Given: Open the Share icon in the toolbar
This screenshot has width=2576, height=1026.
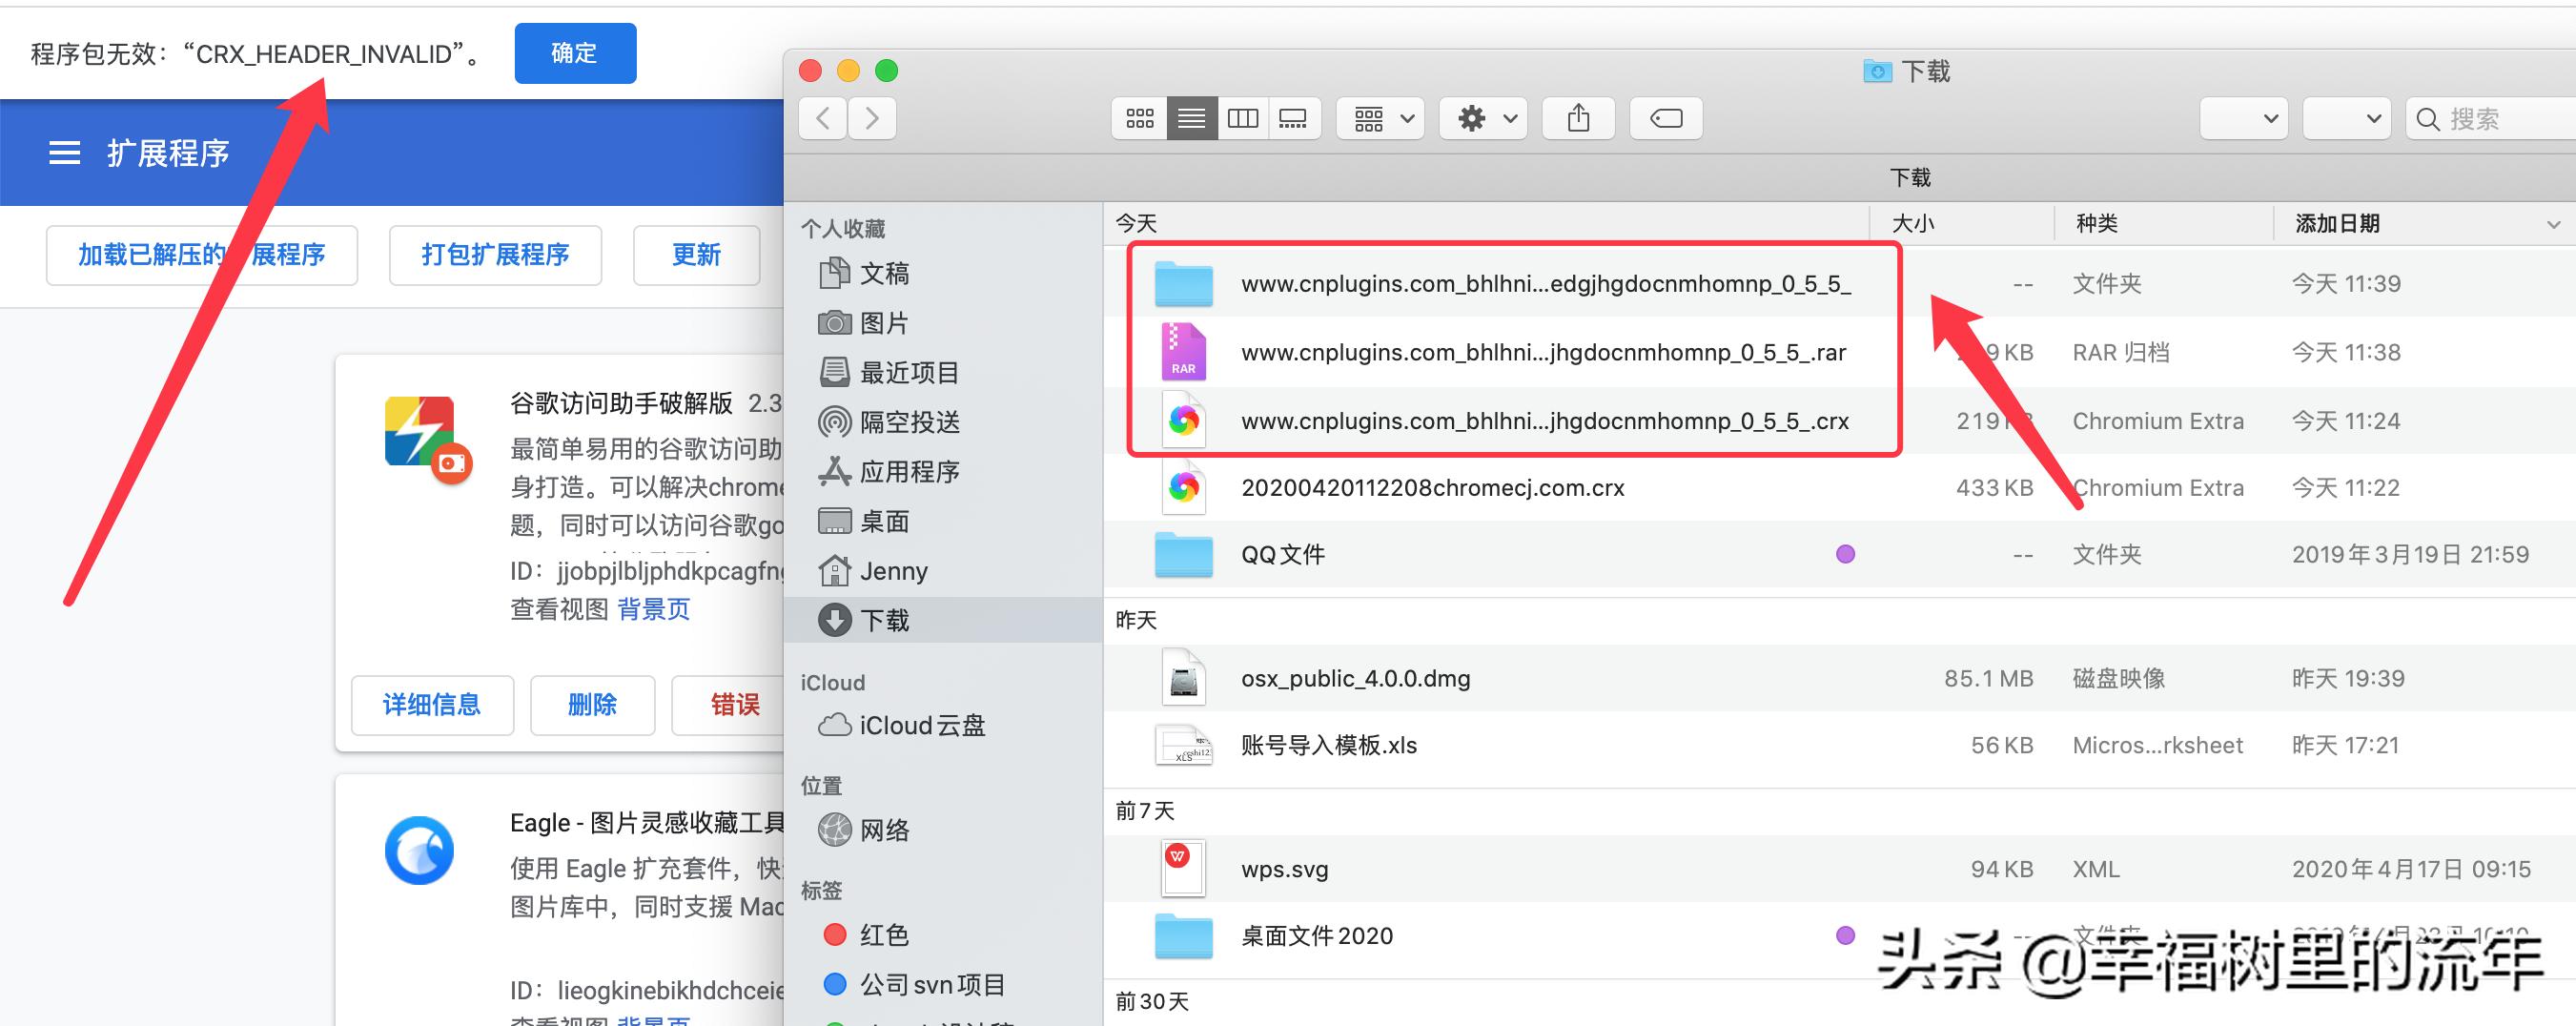Looking at the screenshot, I should click(1578, 118).
